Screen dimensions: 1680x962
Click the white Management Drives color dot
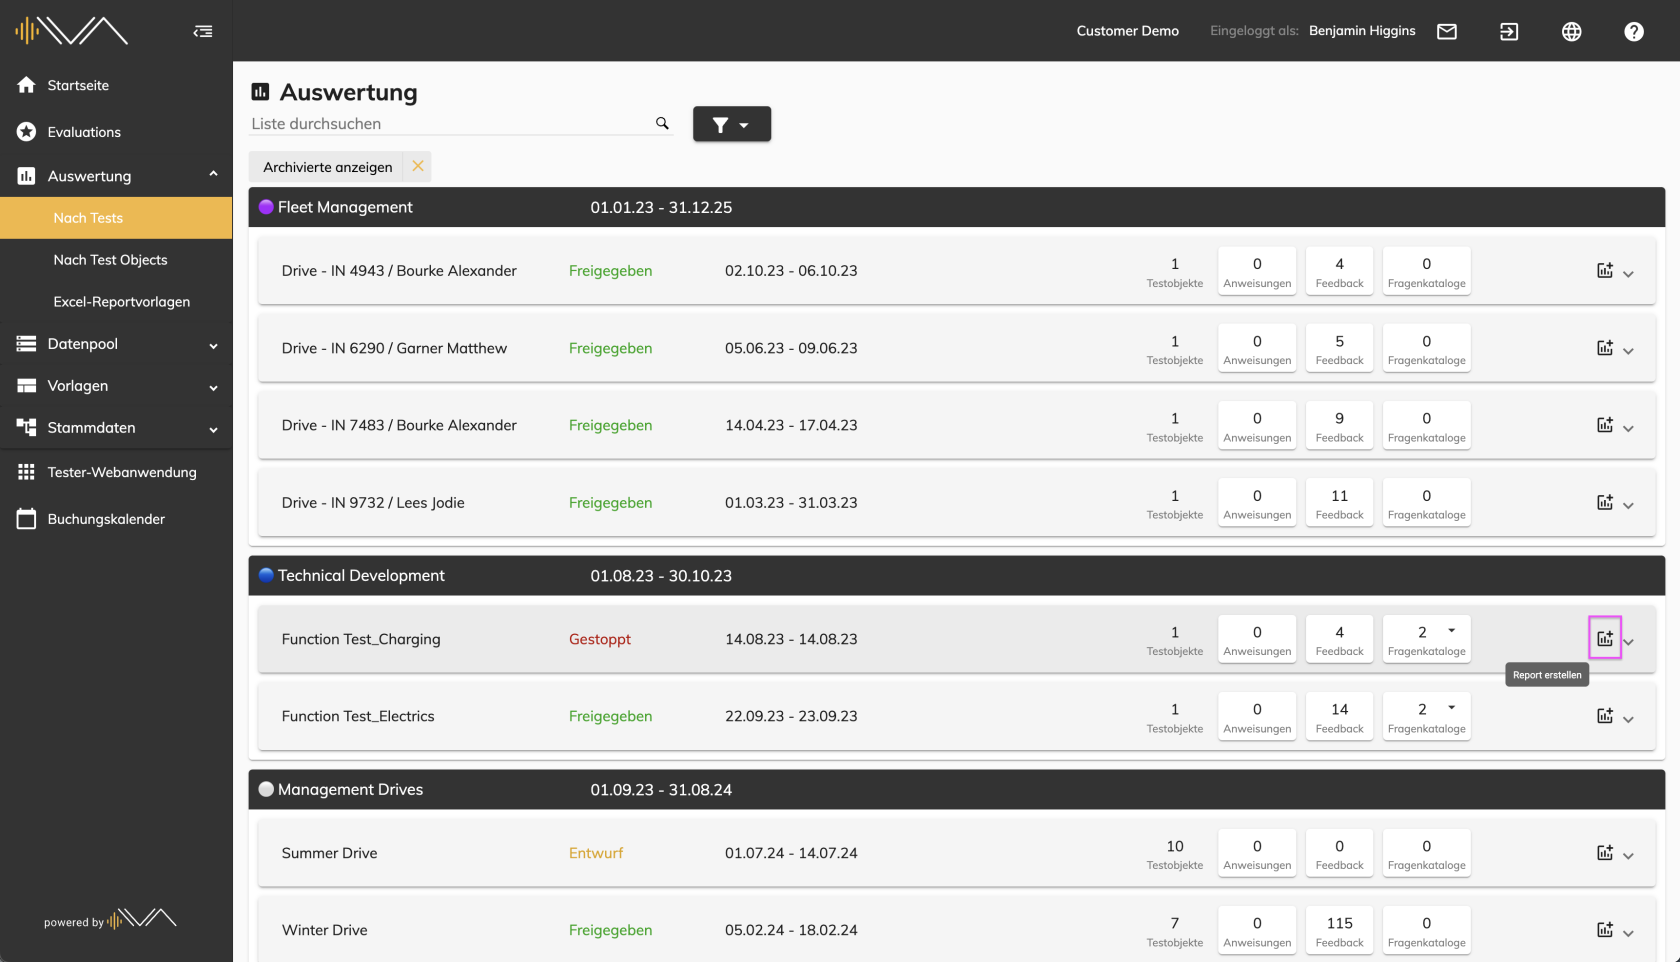[266, 789]
